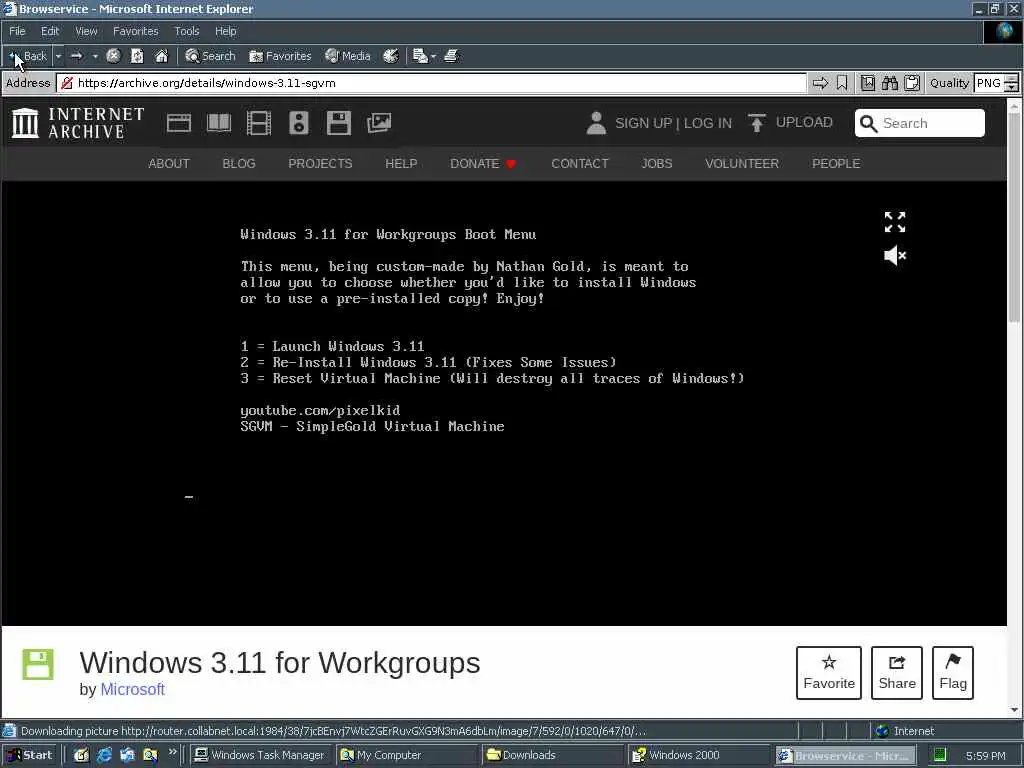Click the Back navigation button
Viewport: 1024px width, 768px height.
click(x=28, y=56)
